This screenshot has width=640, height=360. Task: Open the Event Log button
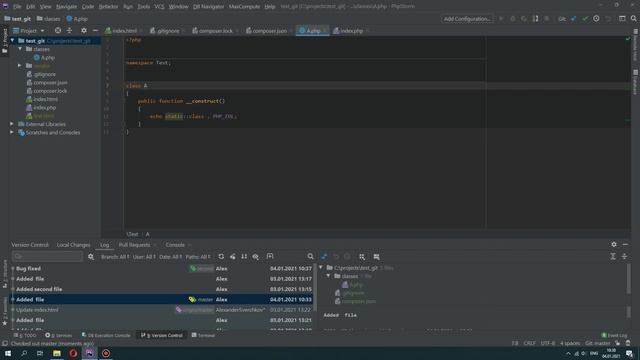coord(614,335)
